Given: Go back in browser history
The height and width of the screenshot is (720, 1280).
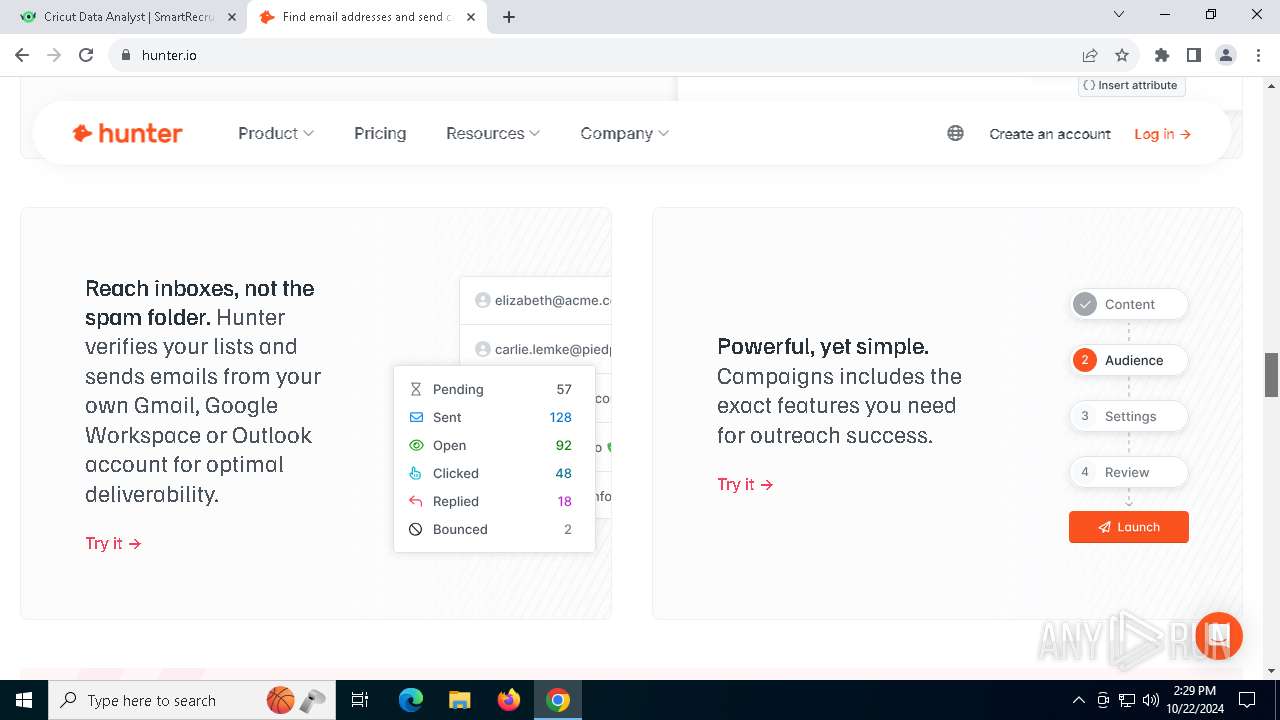Looking at the screenshot, I should [22, 55].
